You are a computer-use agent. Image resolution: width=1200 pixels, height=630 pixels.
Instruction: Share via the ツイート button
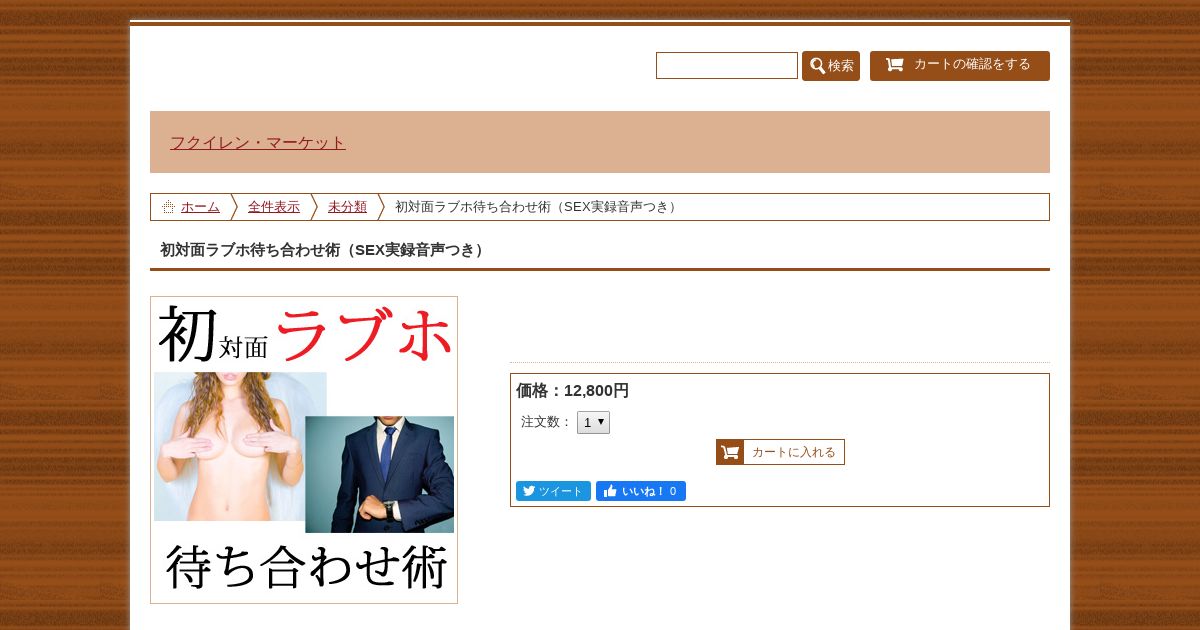click(x=553, y=491)
